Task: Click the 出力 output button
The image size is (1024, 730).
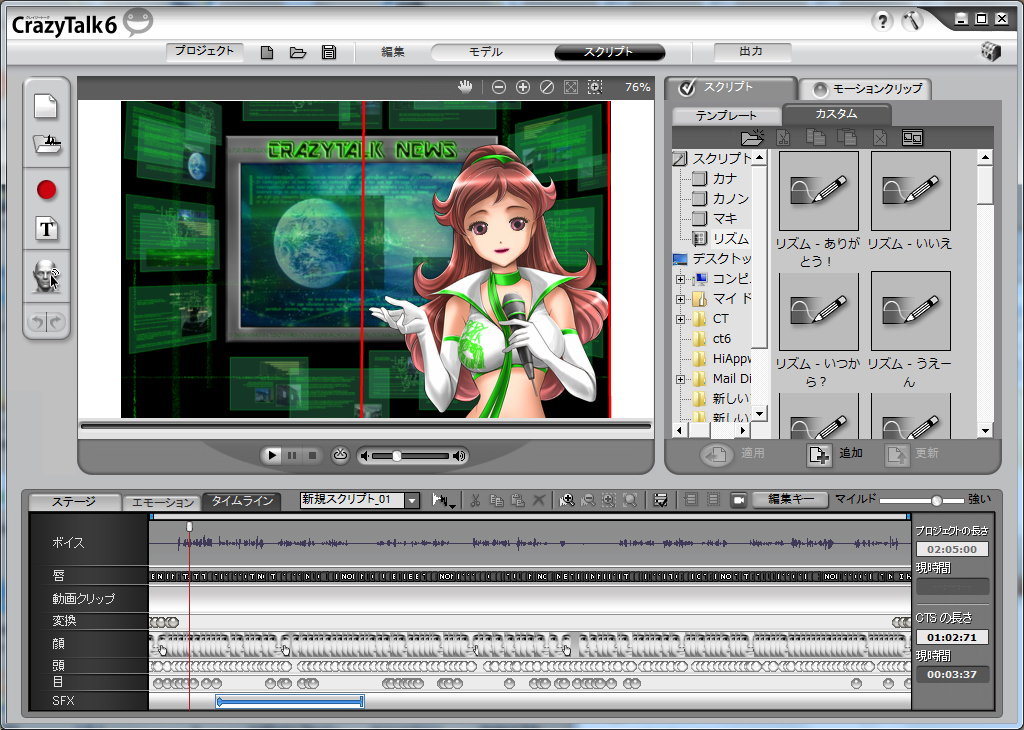Action: pyautogui.click(x=752, y=52)
